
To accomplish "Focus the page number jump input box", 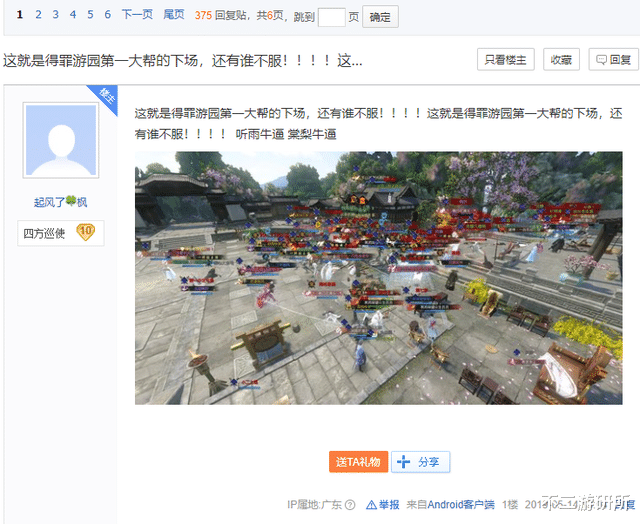I will coord(331,17).
